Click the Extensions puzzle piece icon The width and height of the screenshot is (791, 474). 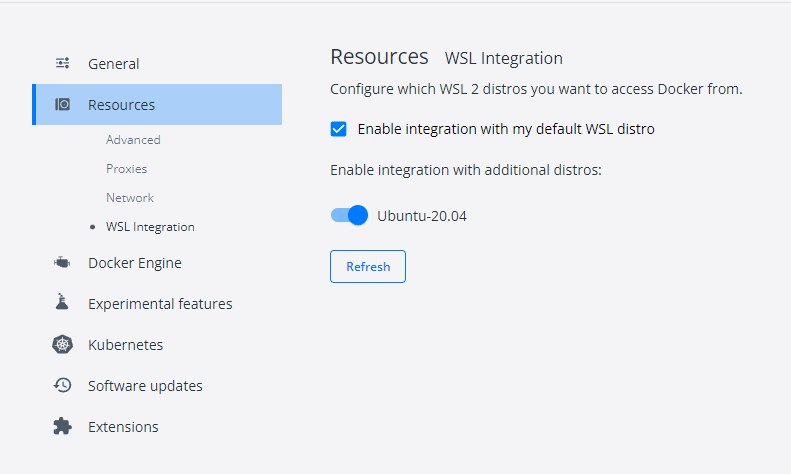62,427
